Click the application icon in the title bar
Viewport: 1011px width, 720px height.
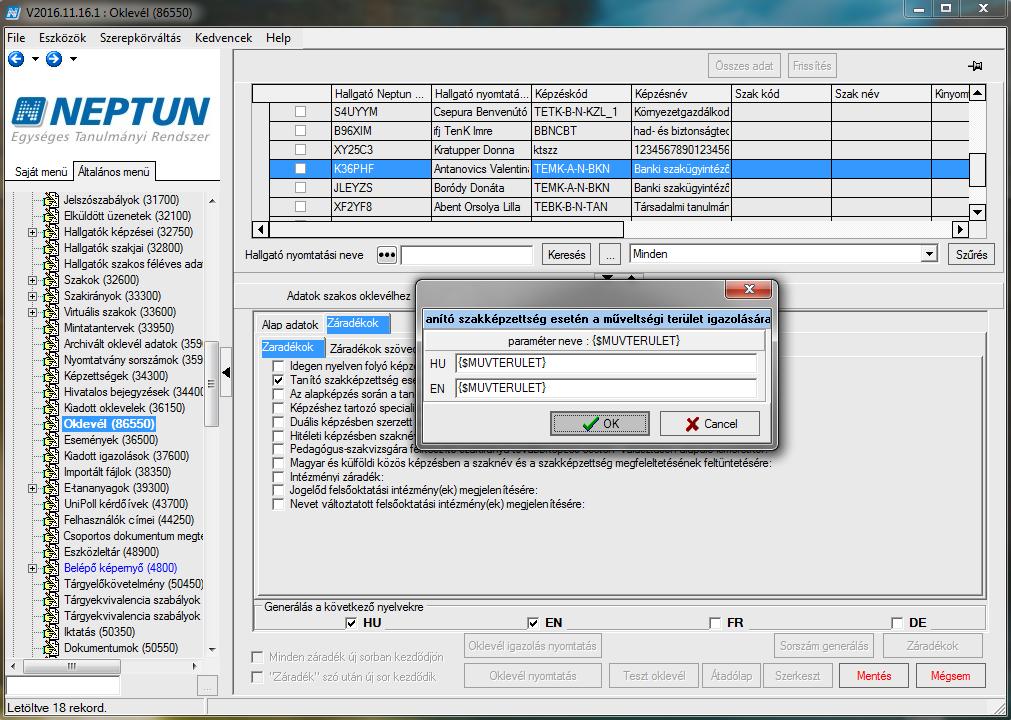click(14, 12)
